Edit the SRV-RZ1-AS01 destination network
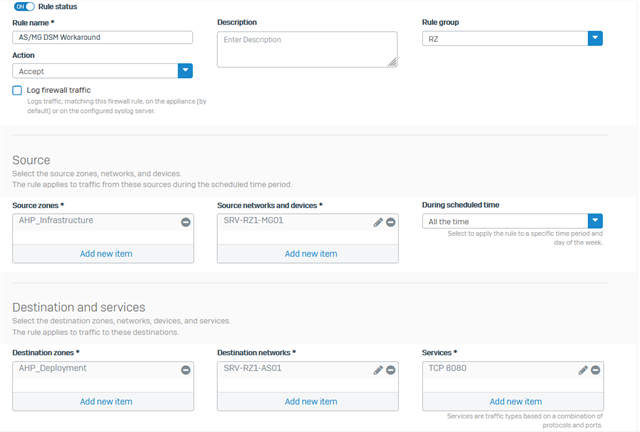 (x=378, y=370)
